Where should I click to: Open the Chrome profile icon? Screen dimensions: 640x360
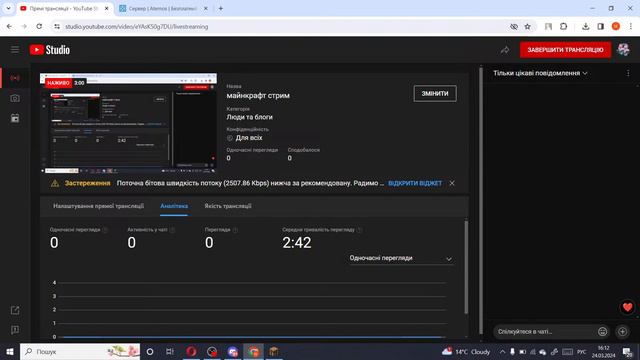pos(616,27)
